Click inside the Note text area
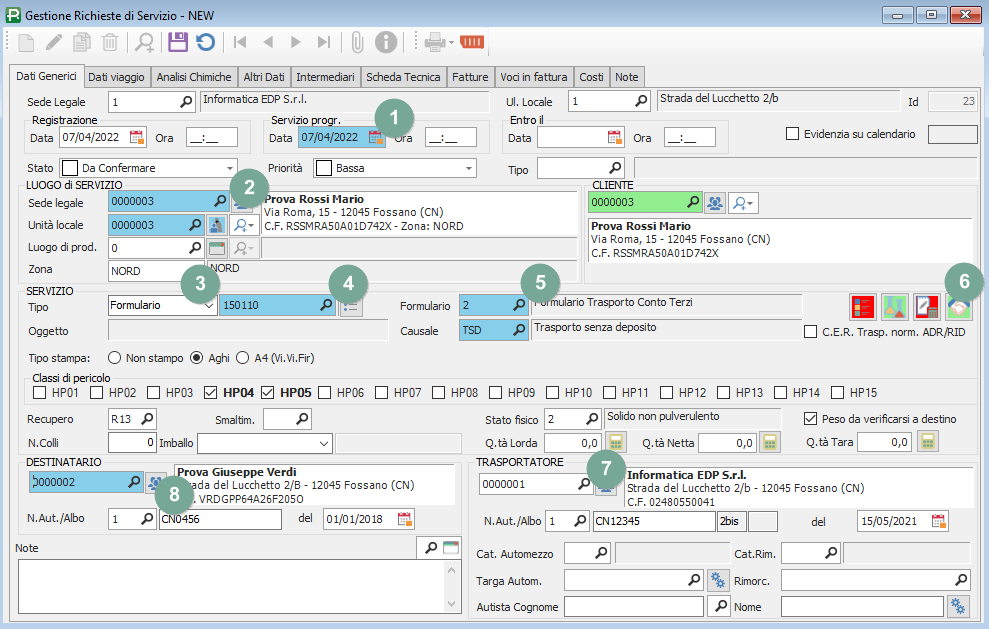The height and width of the screenshot is (629, 989). [x=230, y=585]
